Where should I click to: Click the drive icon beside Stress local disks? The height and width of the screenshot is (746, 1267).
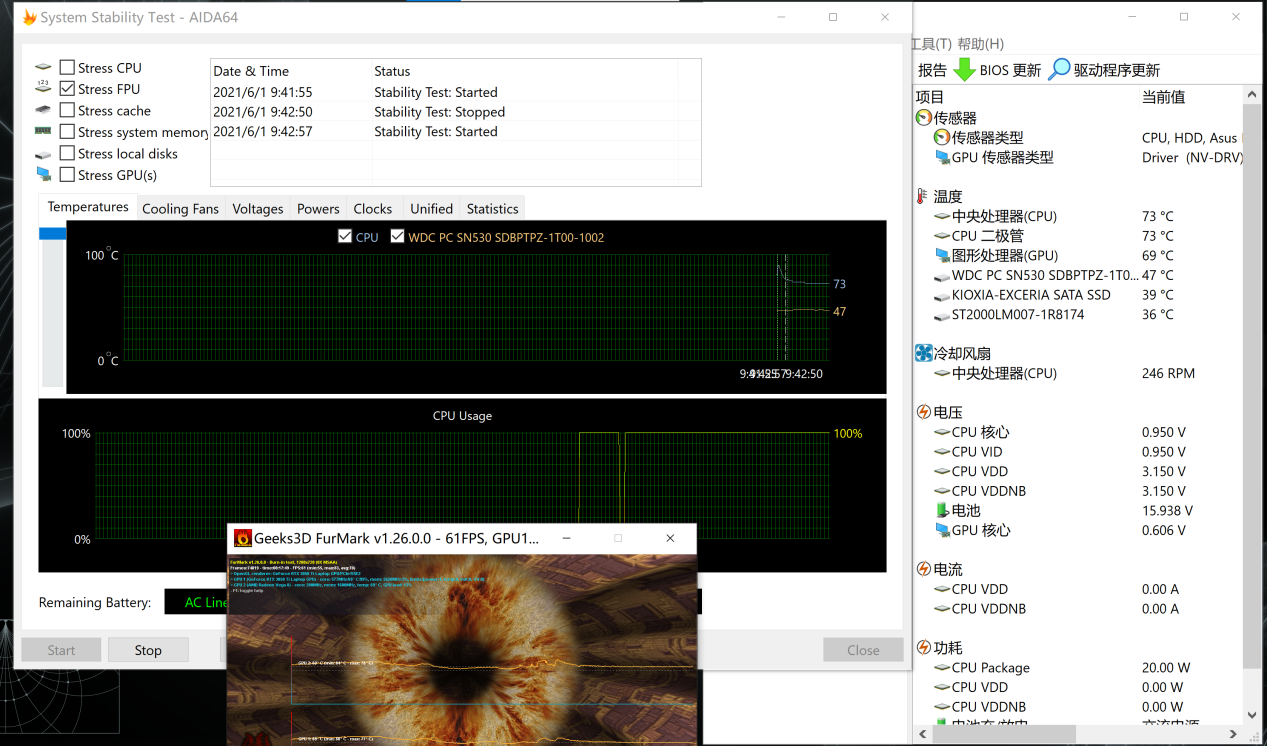click(x=43, y=154)
